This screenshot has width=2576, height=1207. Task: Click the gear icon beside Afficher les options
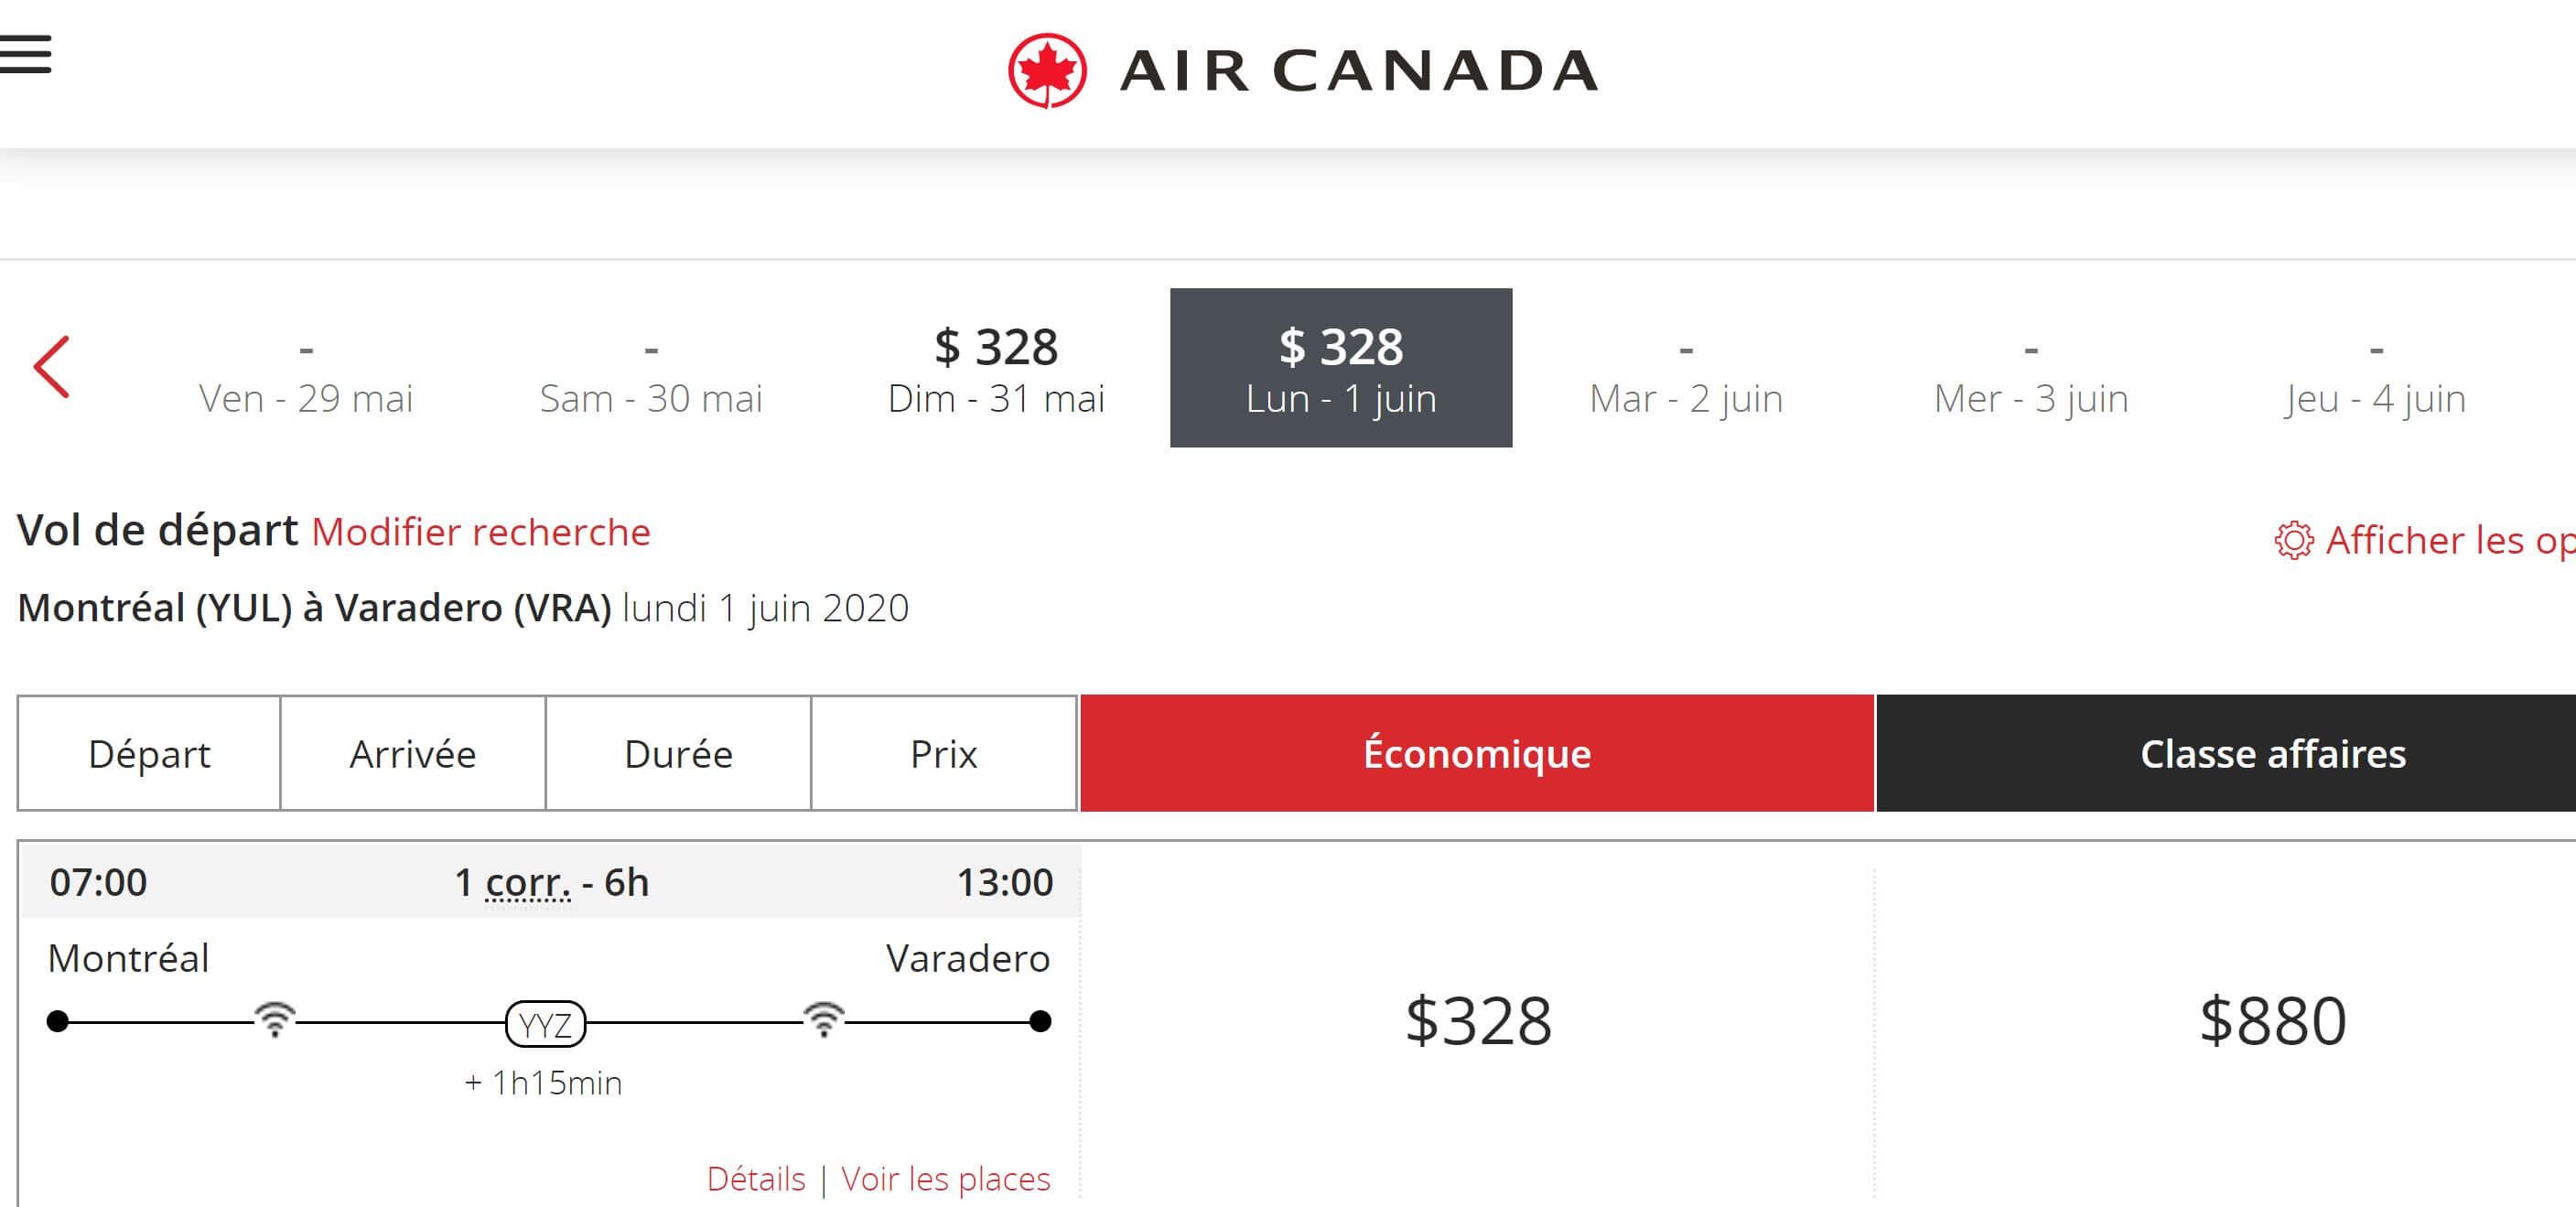(2294, 541)
